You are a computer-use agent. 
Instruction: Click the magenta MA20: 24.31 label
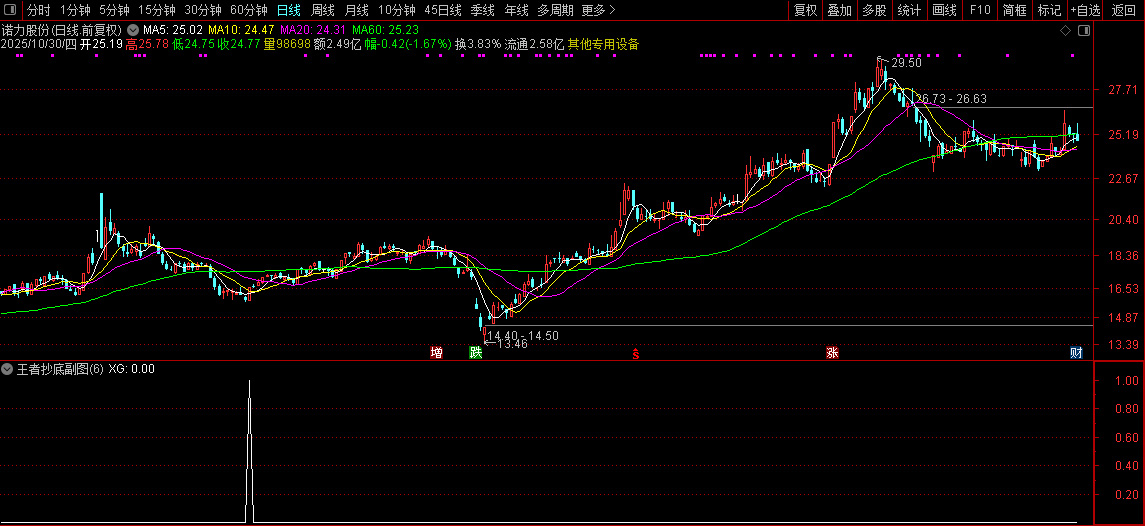[313, 31]
